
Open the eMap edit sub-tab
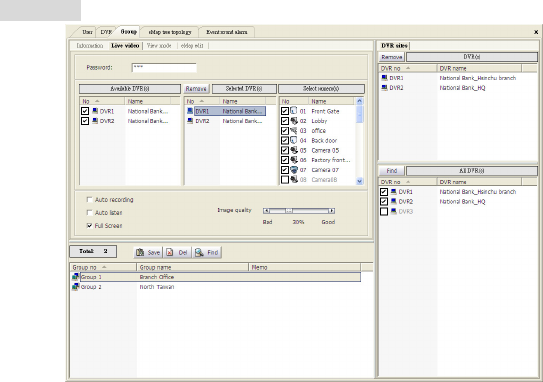click(x=192, y=46)
